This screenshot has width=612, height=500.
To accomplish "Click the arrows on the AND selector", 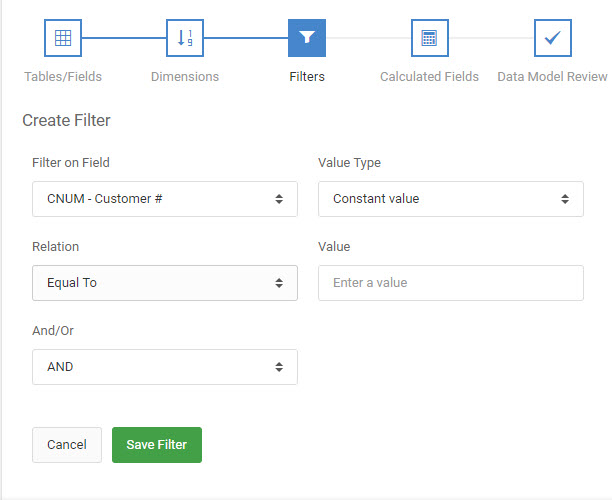I will pos(279,367).
